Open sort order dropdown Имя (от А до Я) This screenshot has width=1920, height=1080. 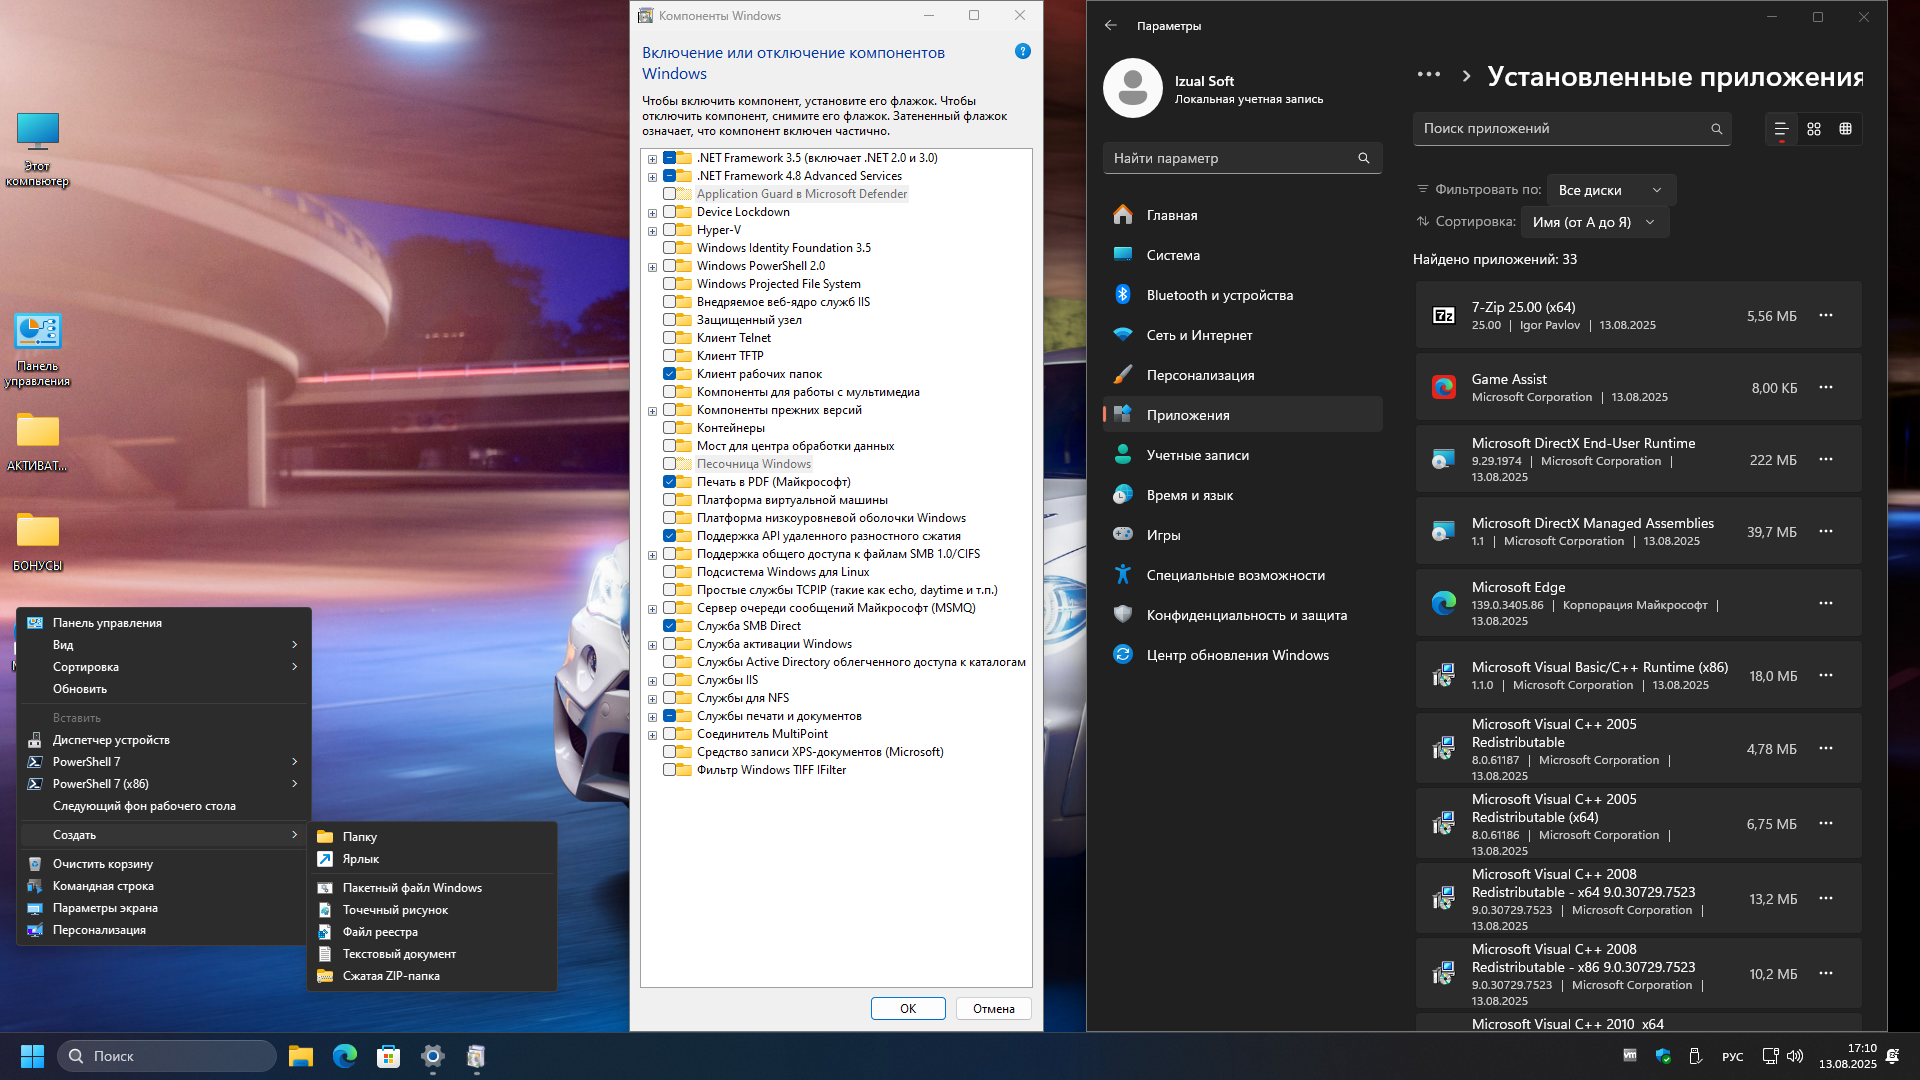click(x=1594, y=222)
